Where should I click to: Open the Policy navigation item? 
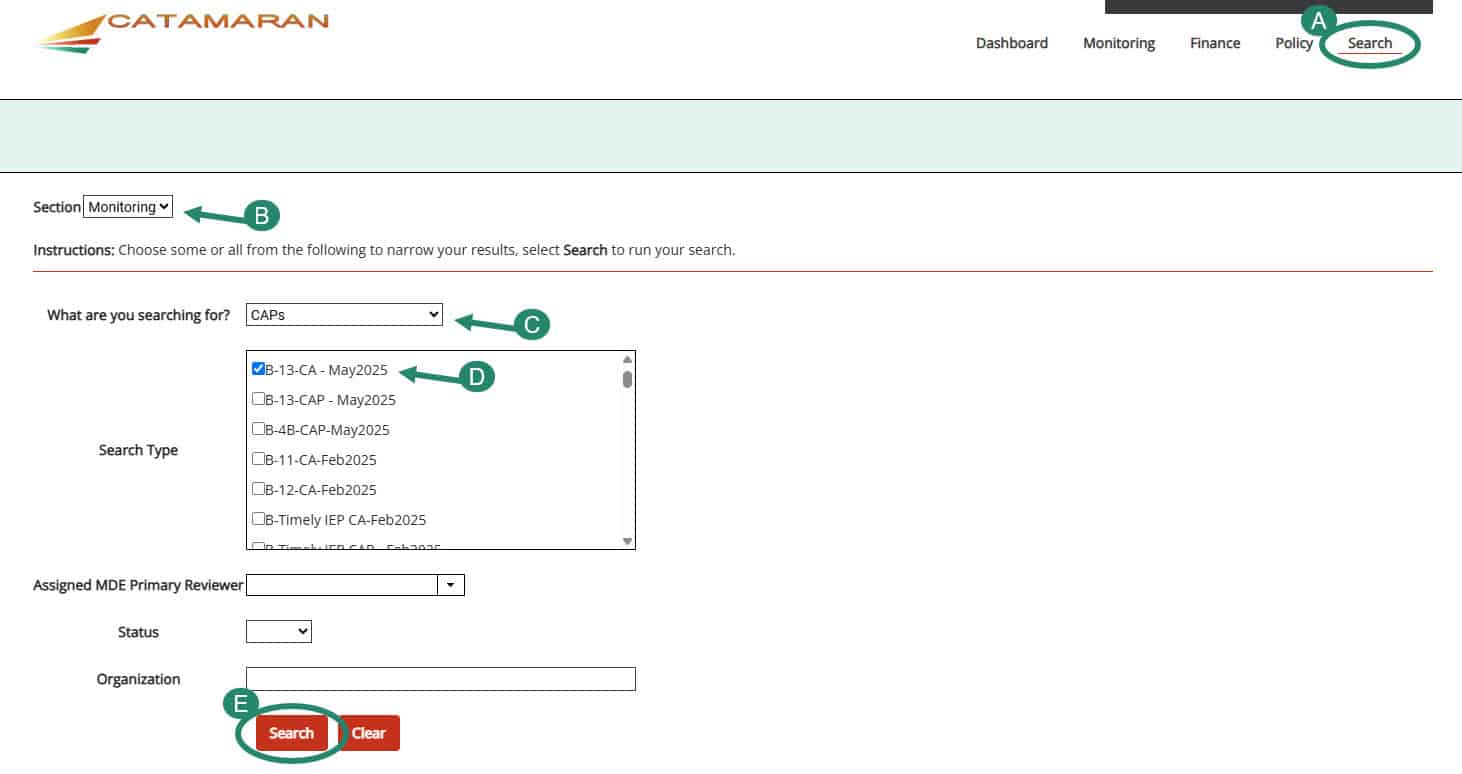1294,43
